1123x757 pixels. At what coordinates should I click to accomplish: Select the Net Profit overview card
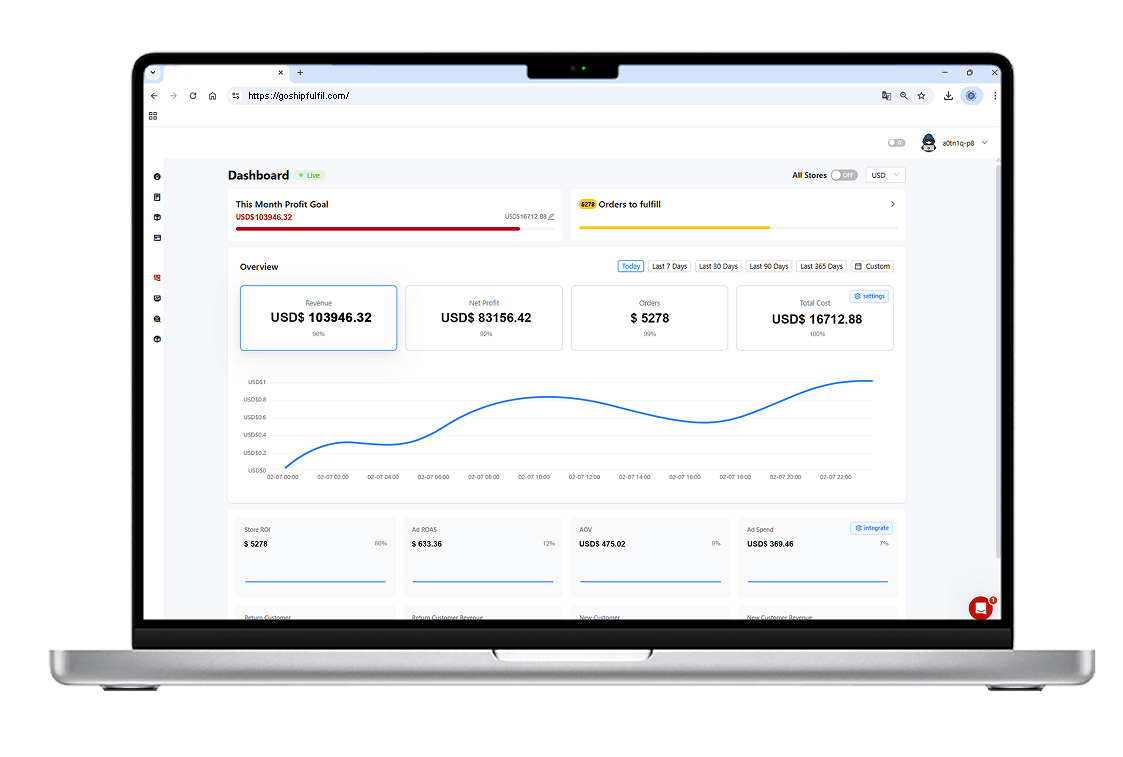pos(484,318)
